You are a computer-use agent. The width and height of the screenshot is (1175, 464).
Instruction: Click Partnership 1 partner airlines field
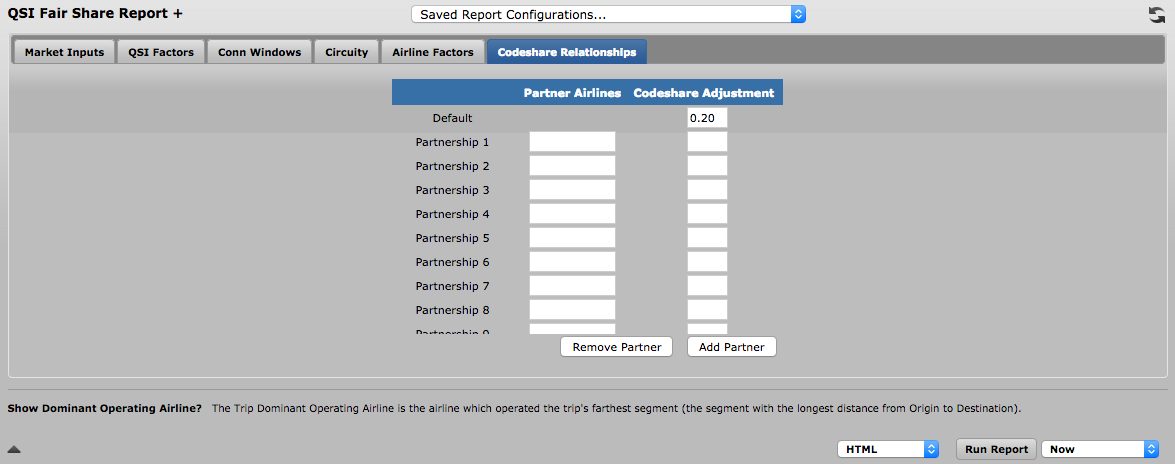click(573, 142)
